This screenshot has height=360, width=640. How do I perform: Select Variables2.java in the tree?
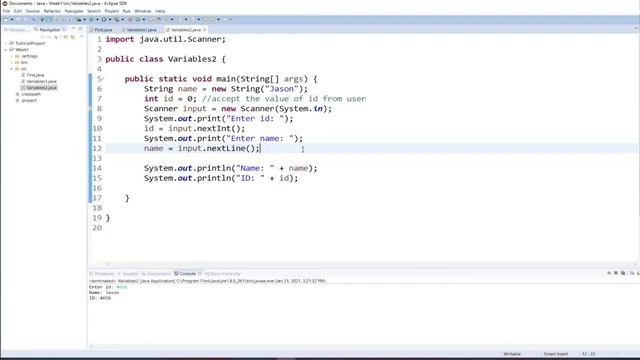[42, 88]
